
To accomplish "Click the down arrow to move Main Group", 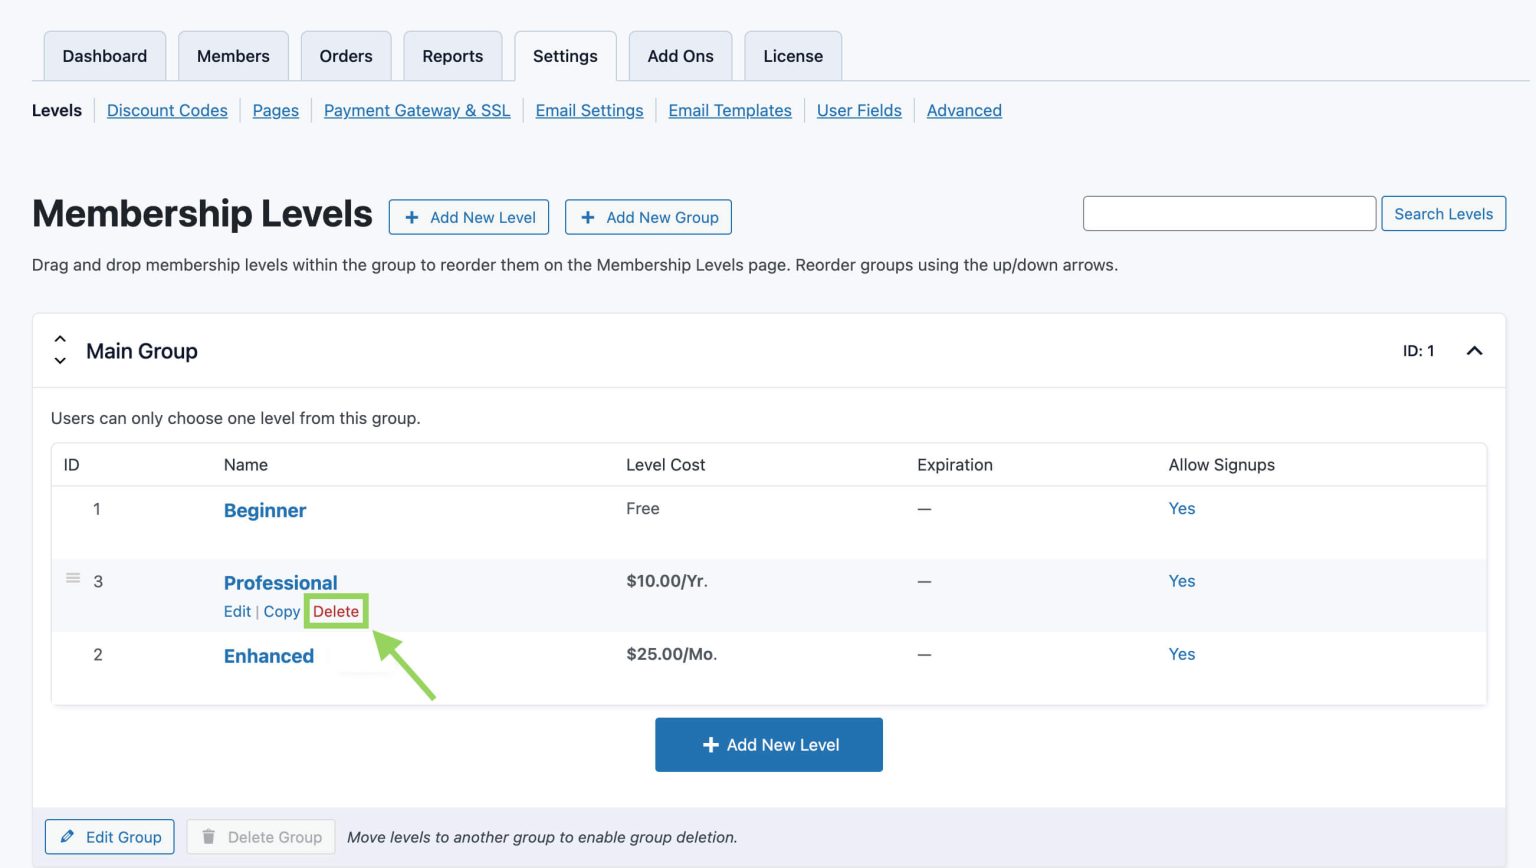I will [60, 360].
